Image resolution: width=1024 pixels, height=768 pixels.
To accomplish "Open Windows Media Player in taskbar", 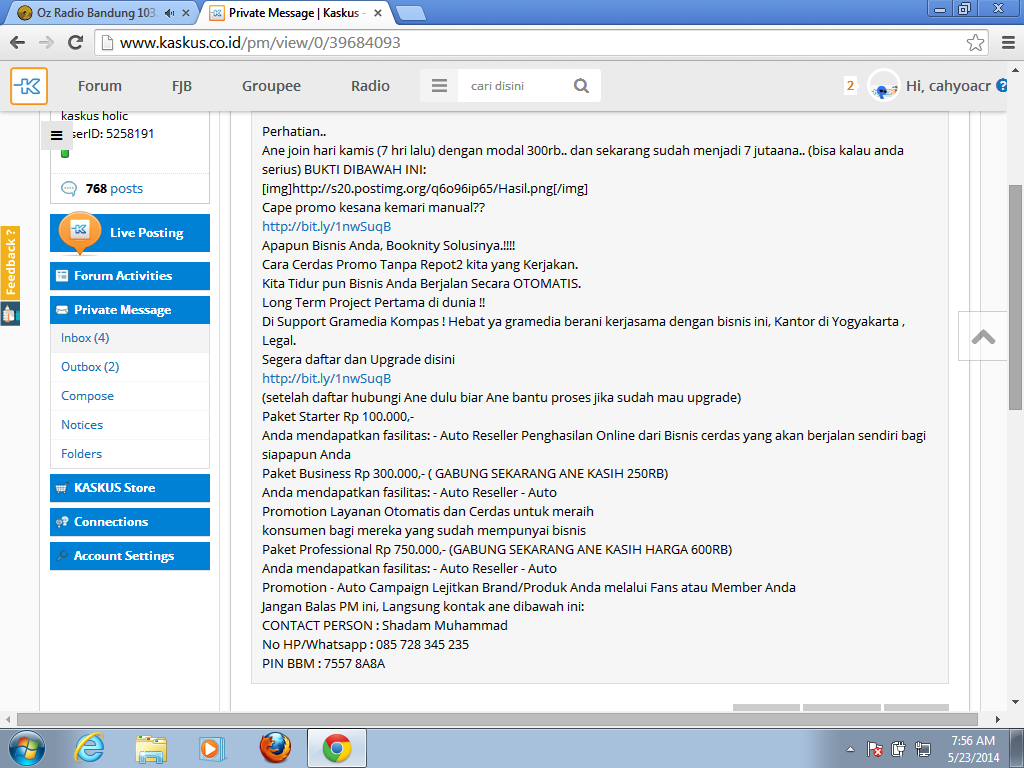I will coord(213,748).
